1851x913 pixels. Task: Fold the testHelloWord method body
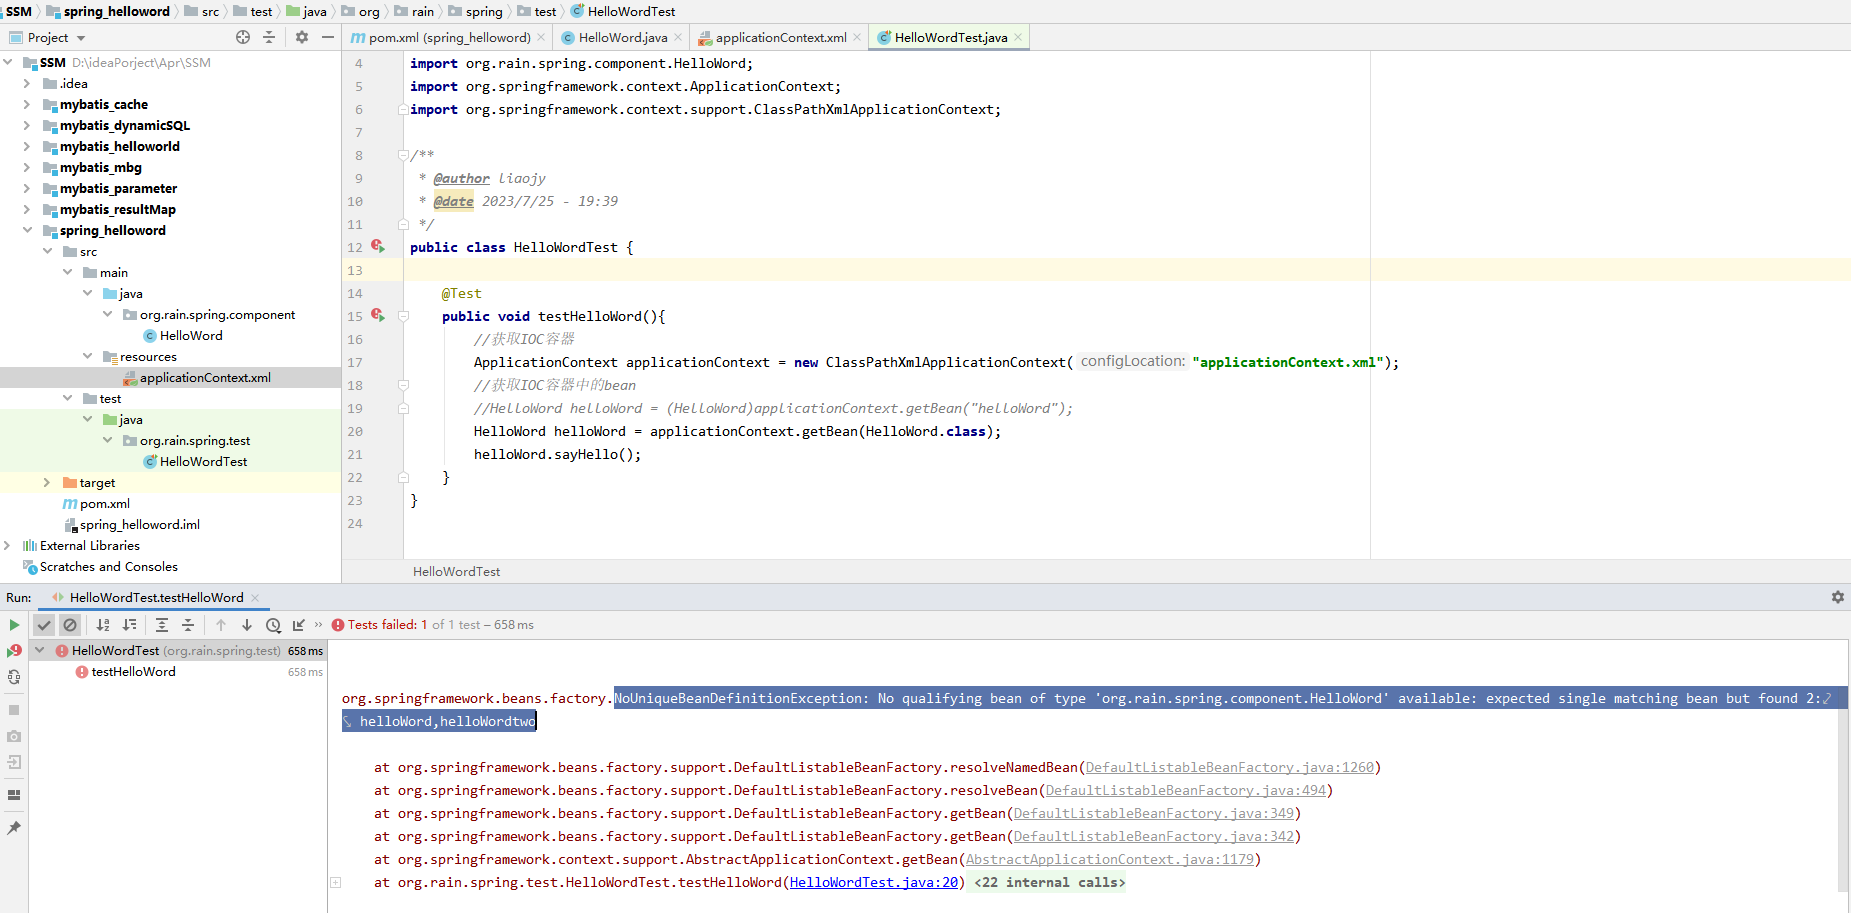403,316
